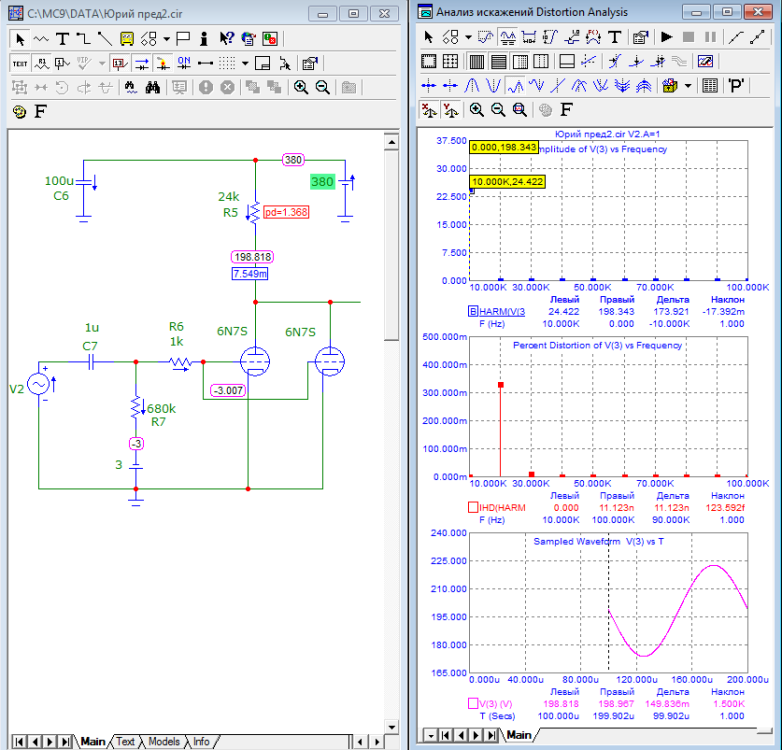This screenshot has height=750, width=782.
Task: Select the arrow Select mode tool in schematic window
Action: (x=19, y=39)
